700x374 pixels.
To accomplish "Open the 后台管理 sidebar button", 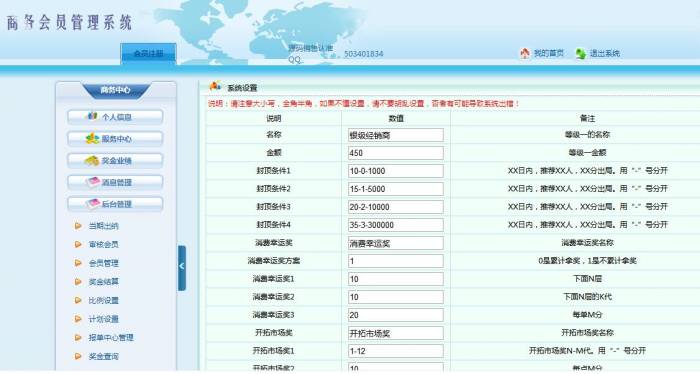I will [115, 204].
